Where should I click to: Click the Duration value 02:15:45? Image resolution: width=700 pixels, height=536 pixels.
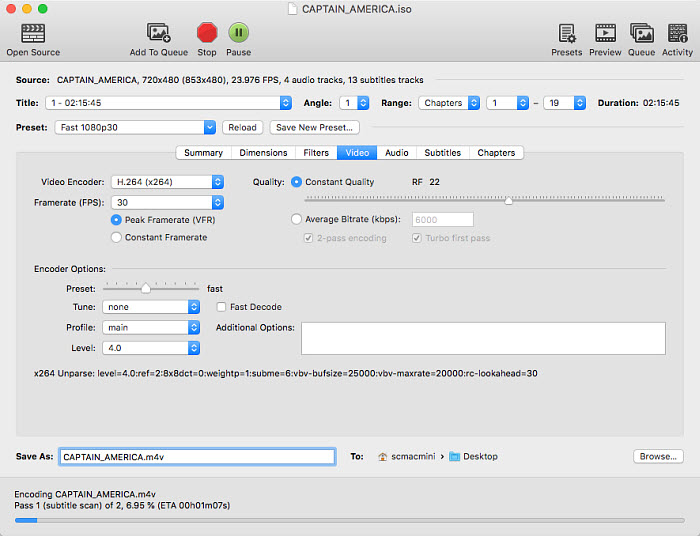coord(661,103)
